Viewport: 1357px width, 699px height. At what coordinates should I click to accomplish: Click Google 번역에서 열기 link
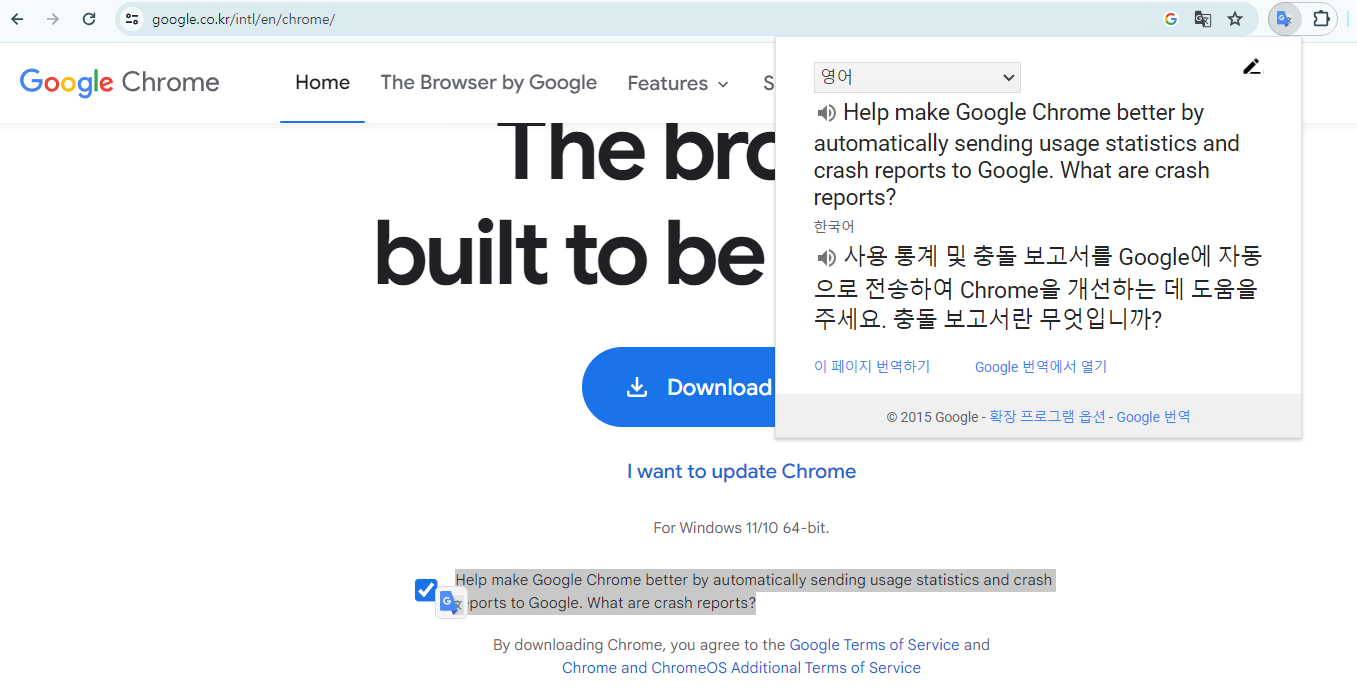click(1041, 366)
